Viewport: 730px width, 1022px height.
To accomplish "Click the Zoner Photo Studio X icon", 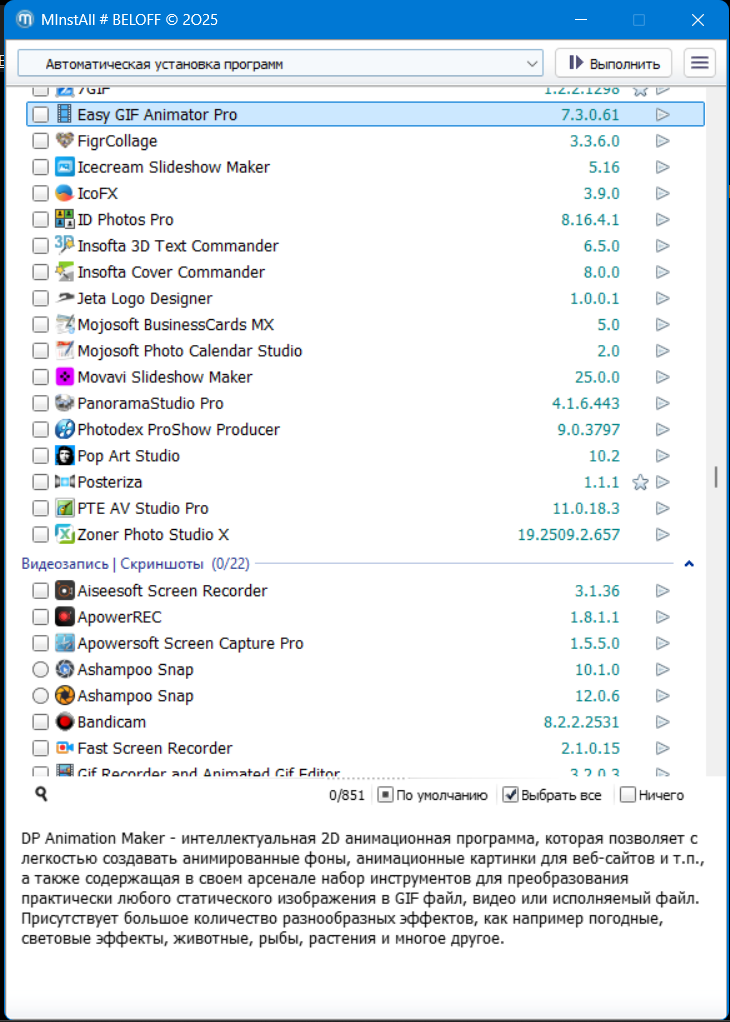I will tap(64, 534).
